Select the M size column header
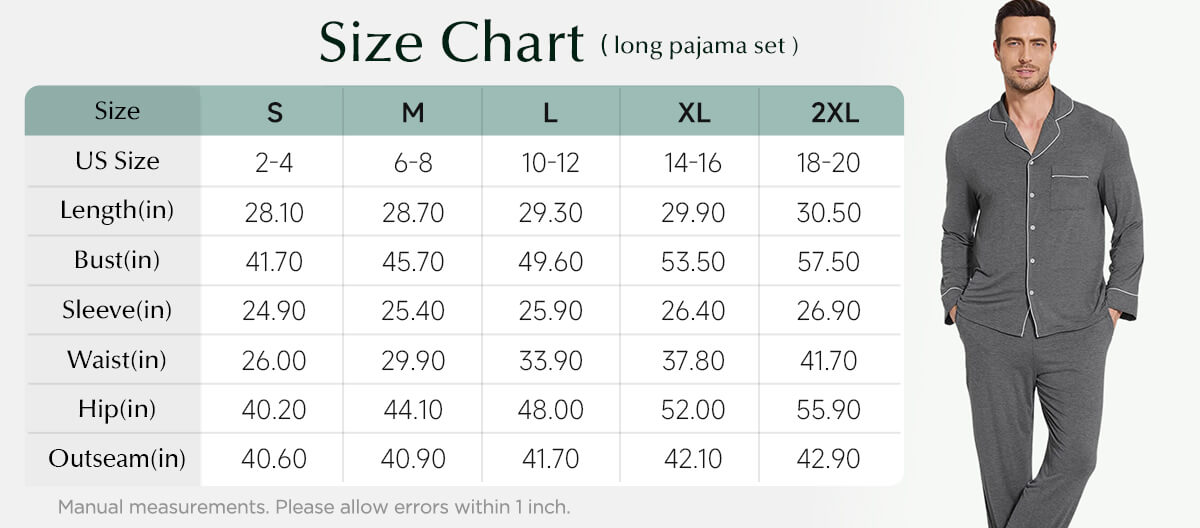Image resolution: width=1200 pixels, height=528 pixels. [x=413, y=112]
